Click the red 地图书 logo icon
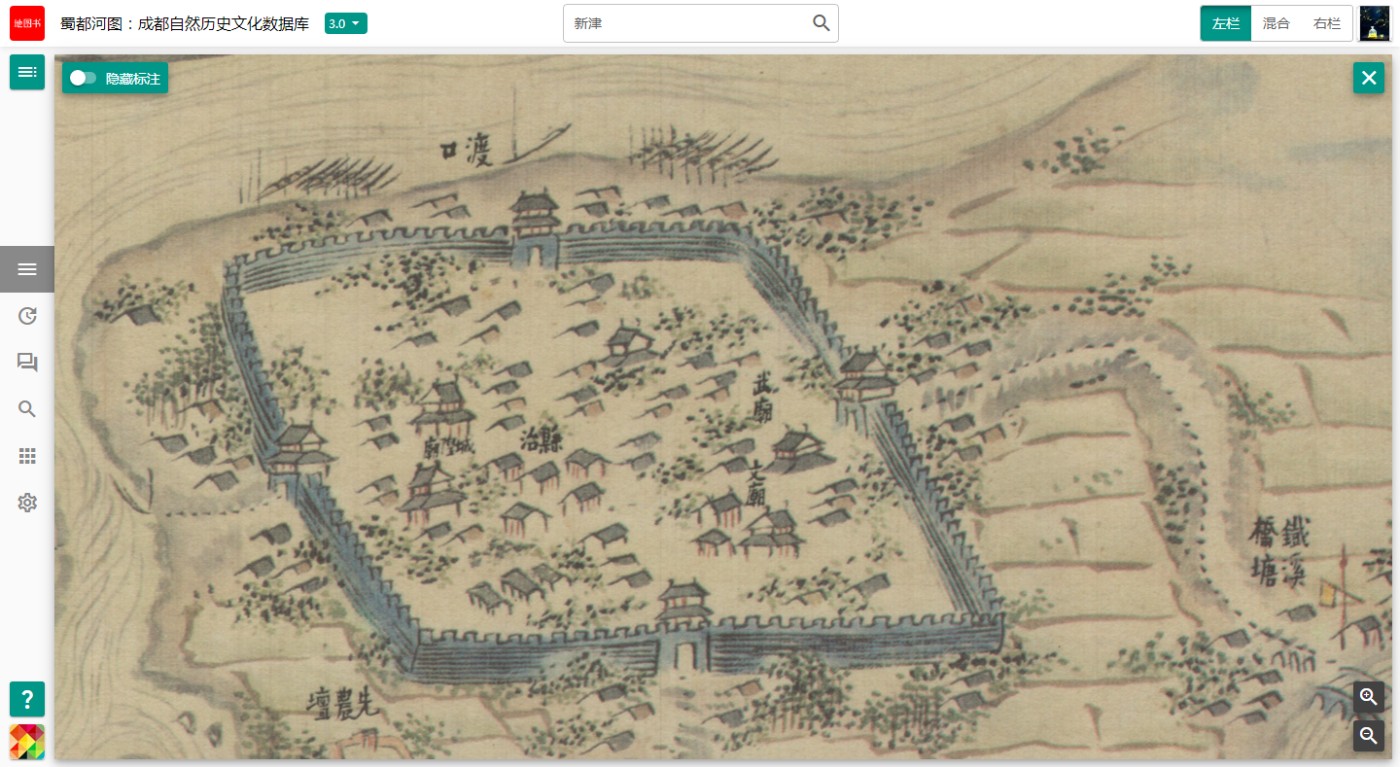1400x767 pixels. coord(27,23)
